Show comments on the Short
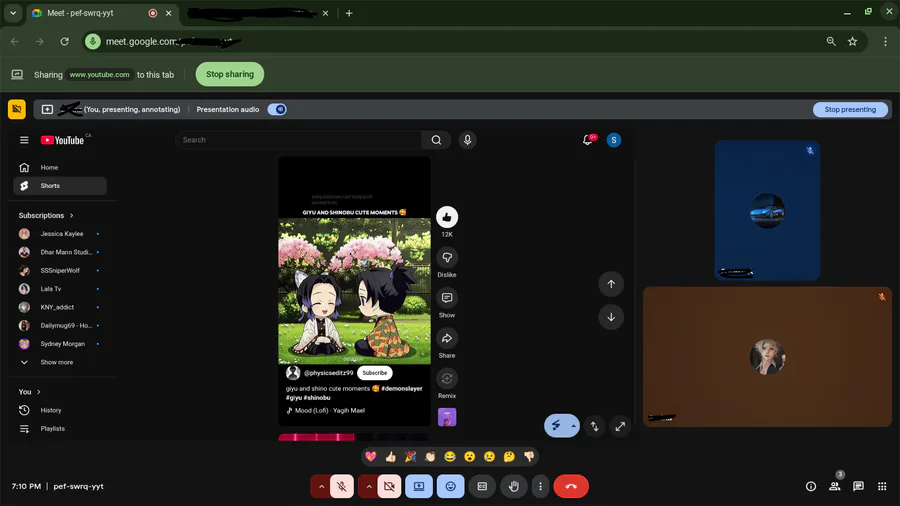 point(447,298)
